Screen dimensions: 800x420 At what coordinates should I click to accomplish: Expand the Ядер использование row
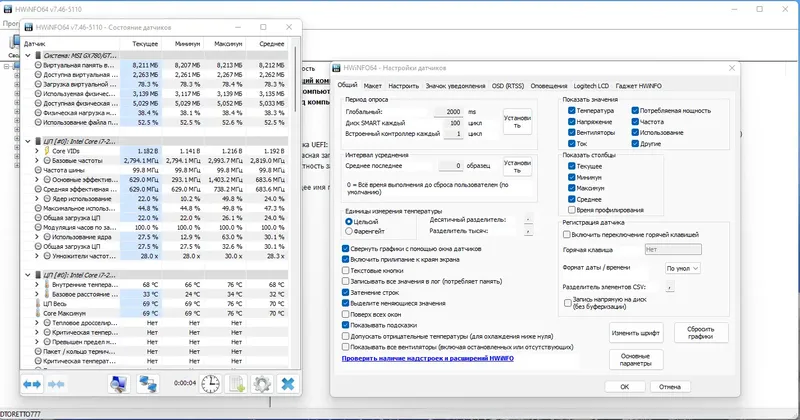[37, 199]
